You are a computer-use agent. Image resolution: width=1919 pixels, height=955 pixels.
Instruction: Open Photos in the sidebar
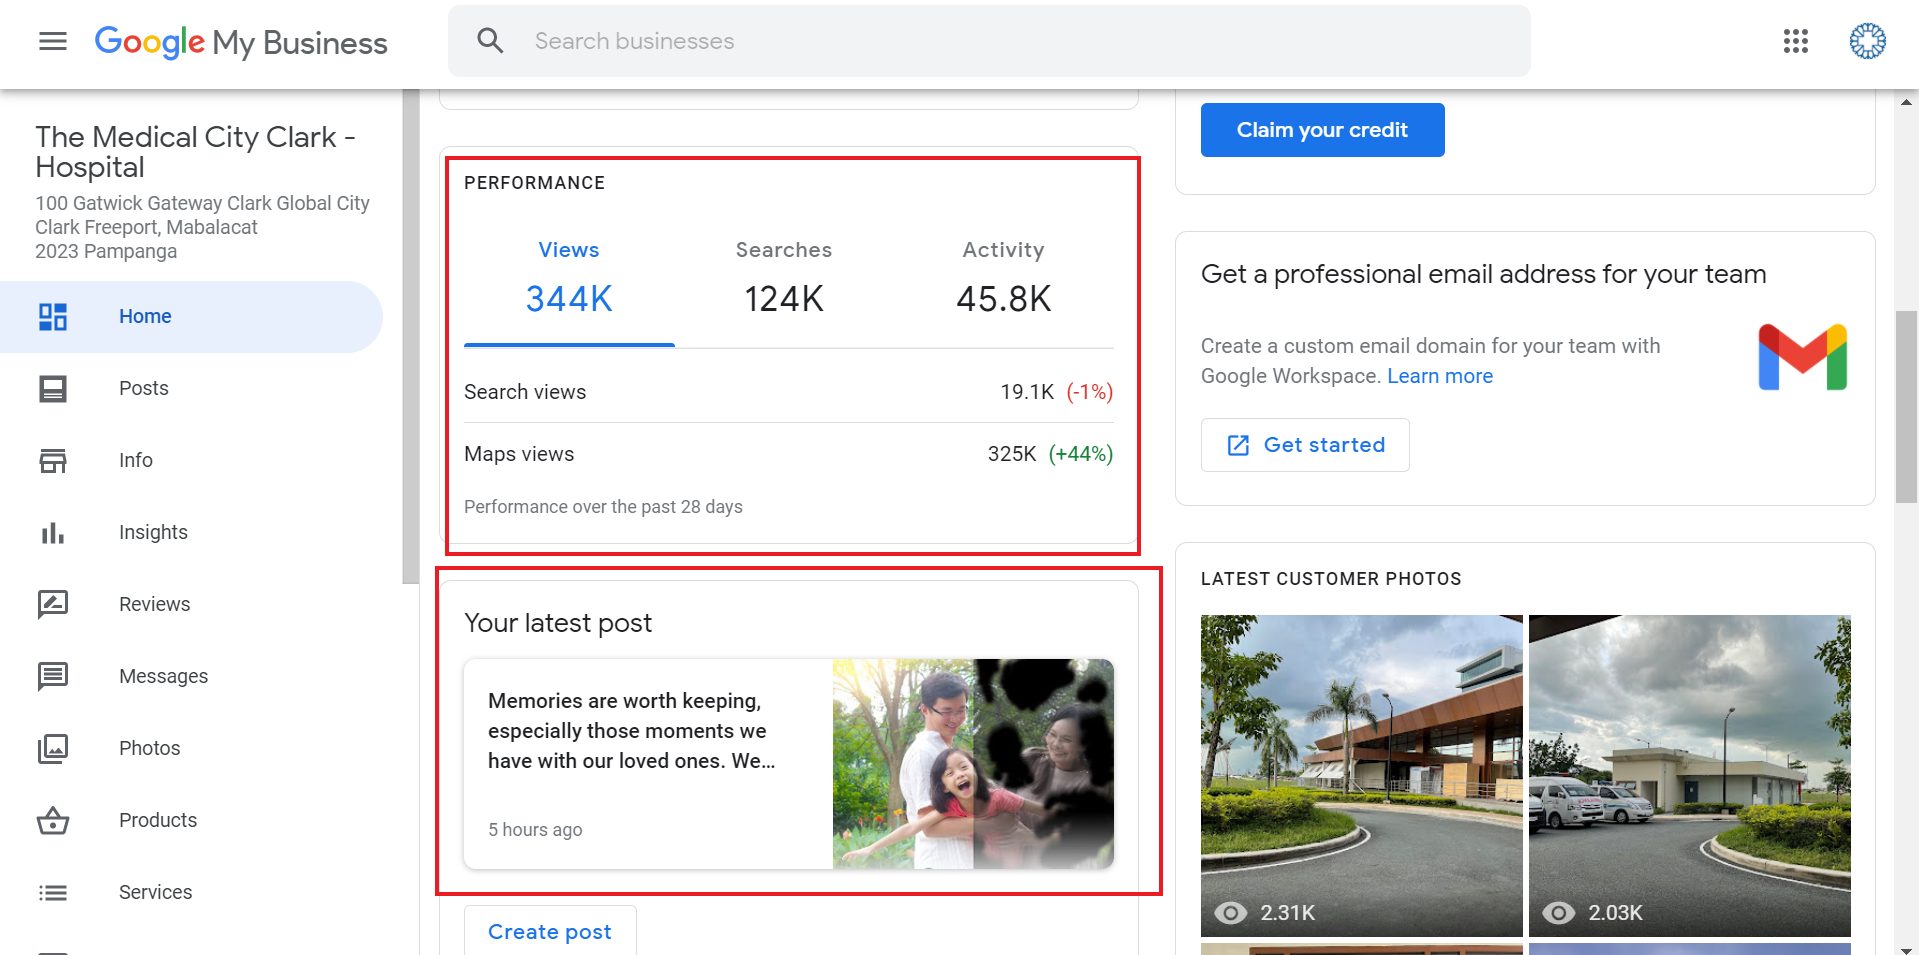pyautogui.click(x=149, y=748)
